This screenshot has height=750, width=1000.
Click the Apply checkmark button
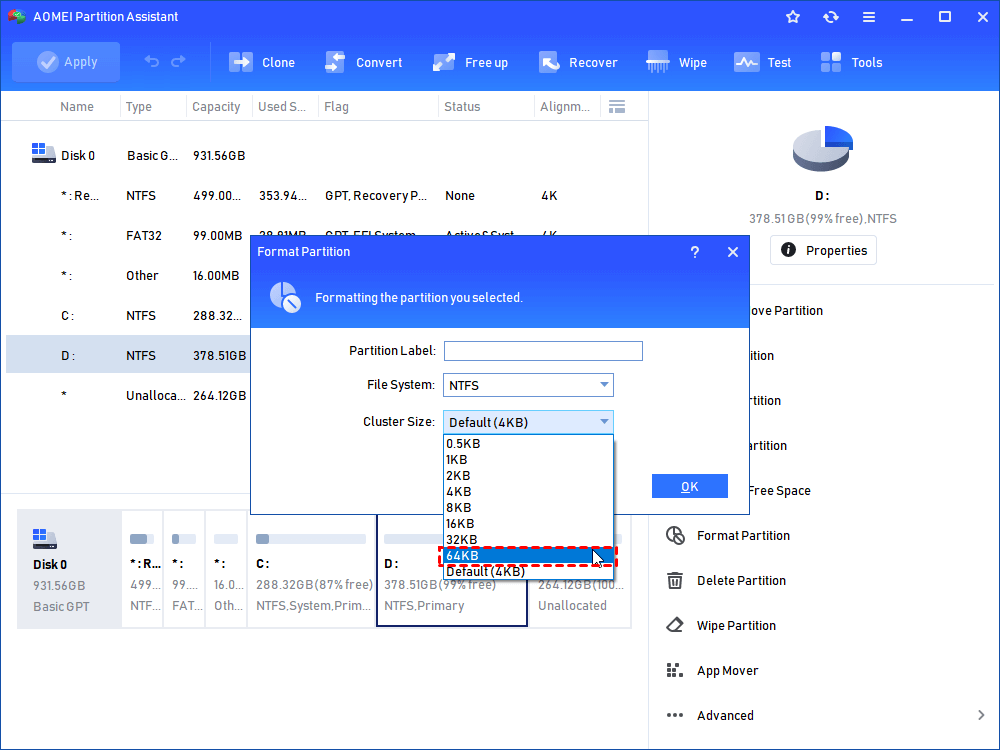tap(66, 62)
